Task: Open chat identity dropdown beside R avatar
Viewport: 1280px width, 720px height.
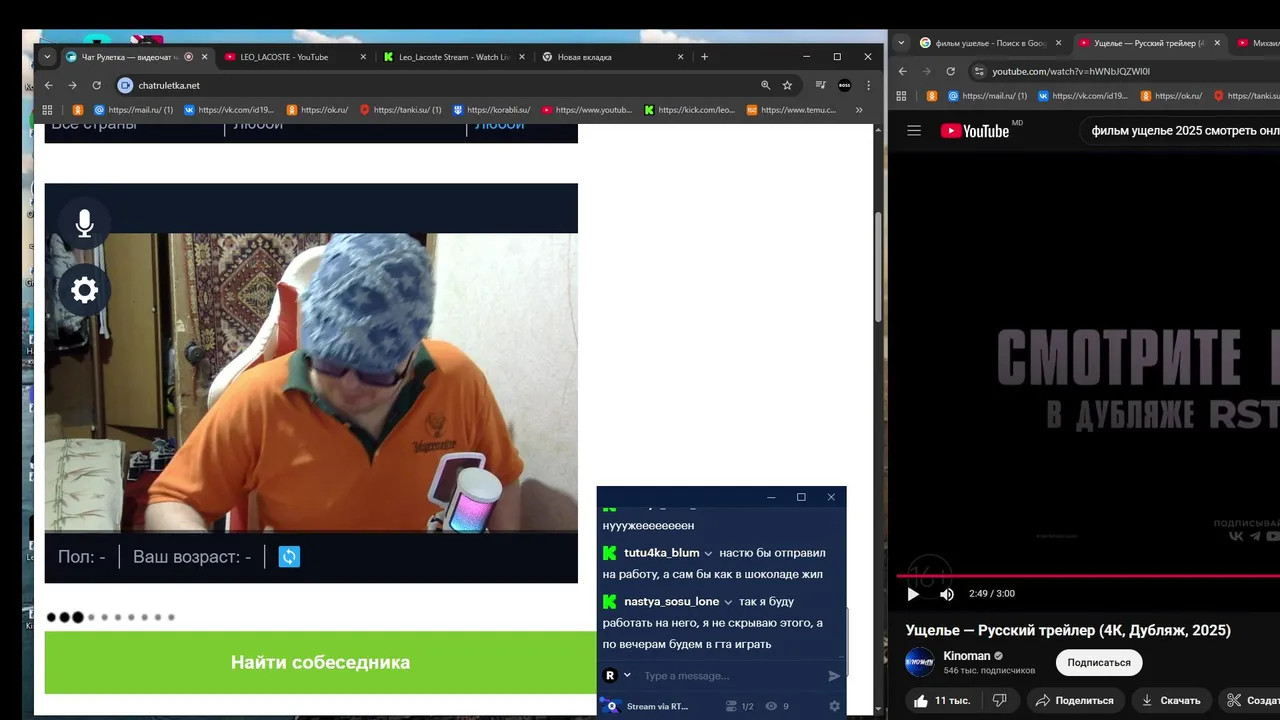Action: click(x=627, y=676)
